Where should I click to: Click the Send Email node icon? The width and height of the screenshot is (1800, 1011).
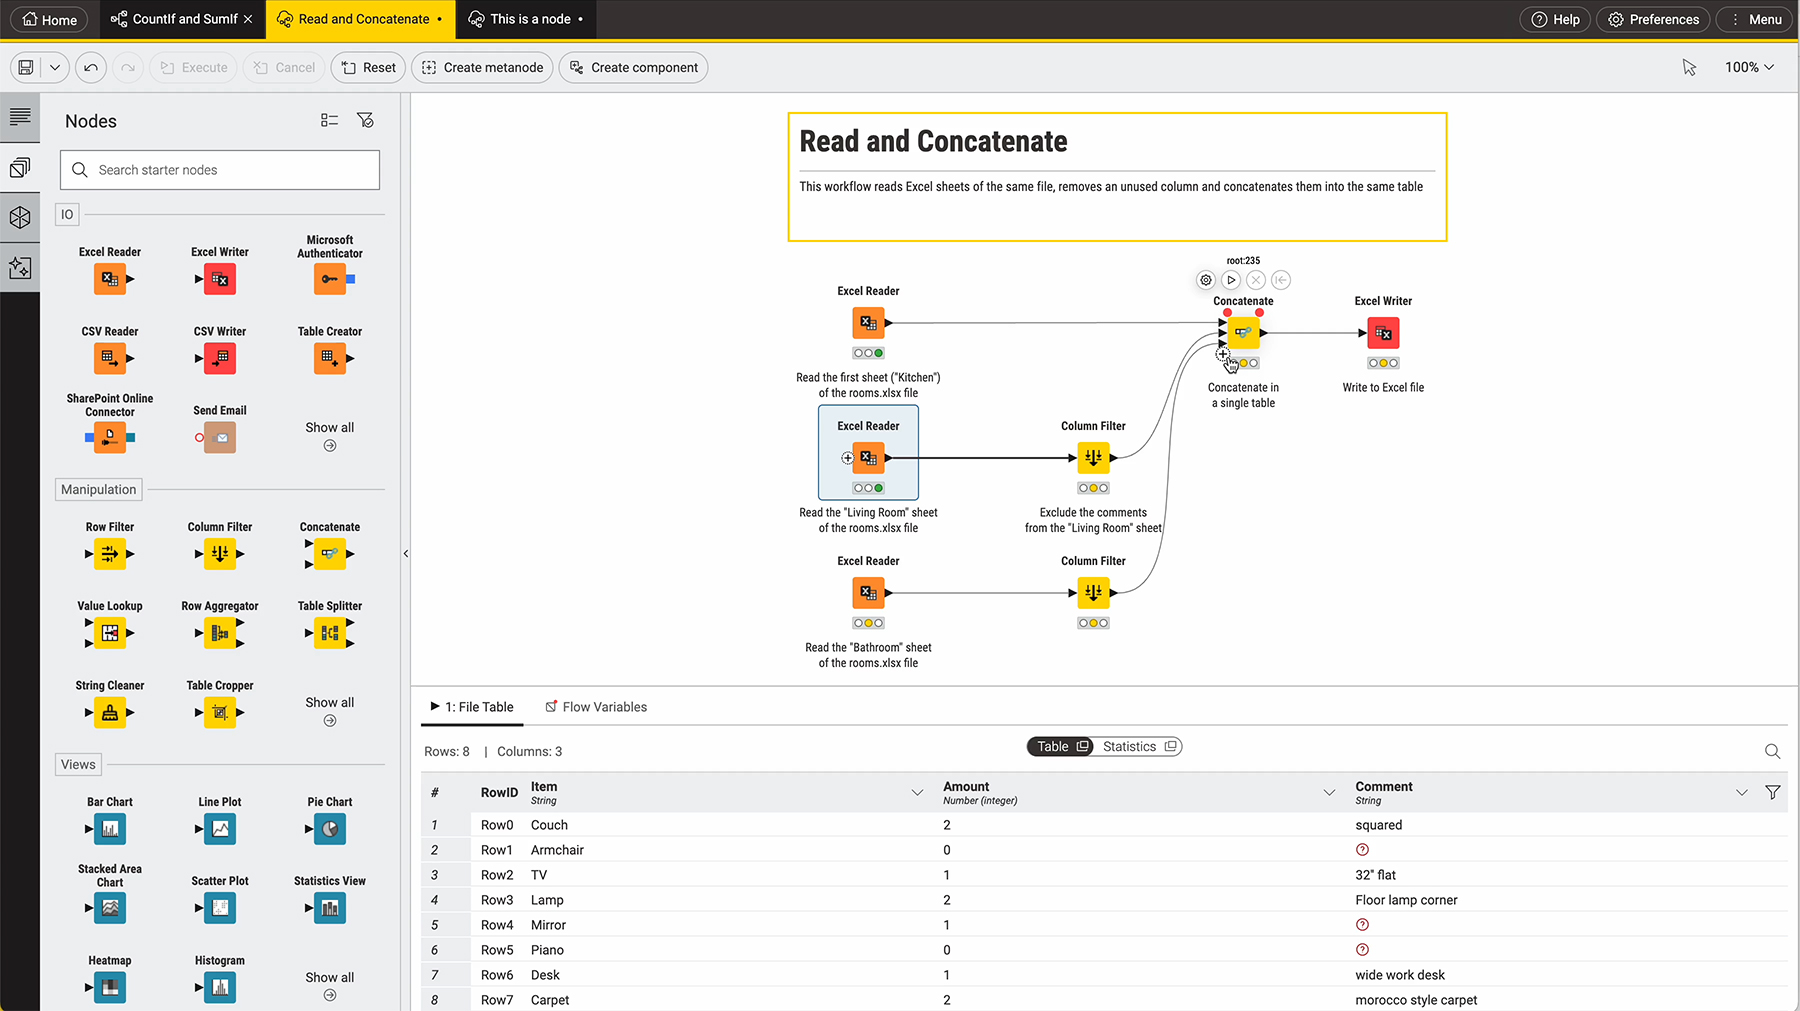click(x=220, y=437)
